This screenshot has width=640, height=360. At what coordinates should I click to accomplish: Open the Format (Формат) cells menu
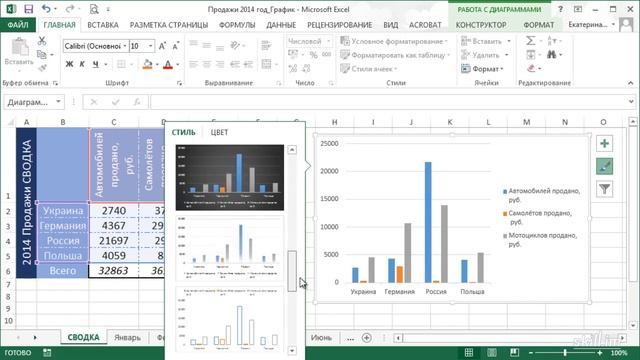pos(482,69)
